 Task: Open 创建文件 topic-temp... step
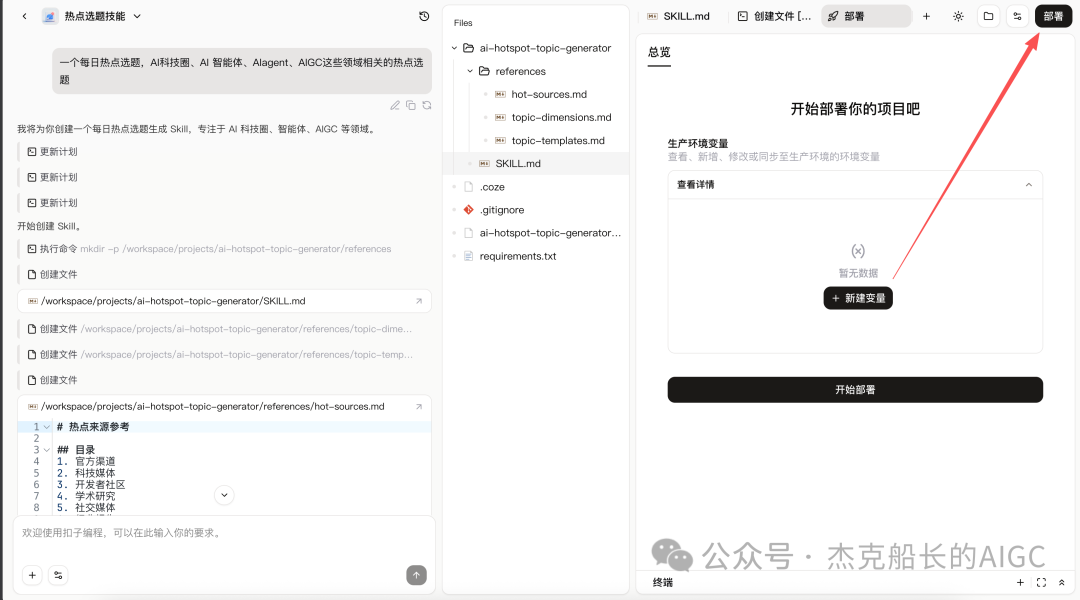click(220, 355)
